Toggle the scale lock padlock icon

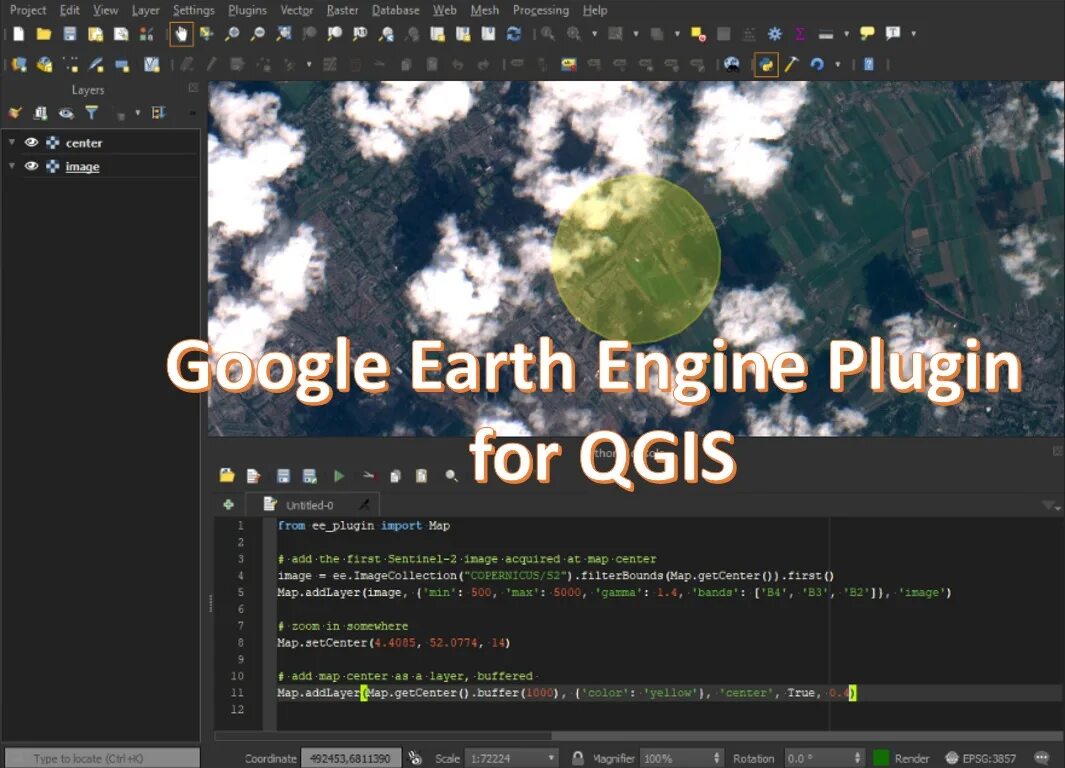[x=577, y=758]
